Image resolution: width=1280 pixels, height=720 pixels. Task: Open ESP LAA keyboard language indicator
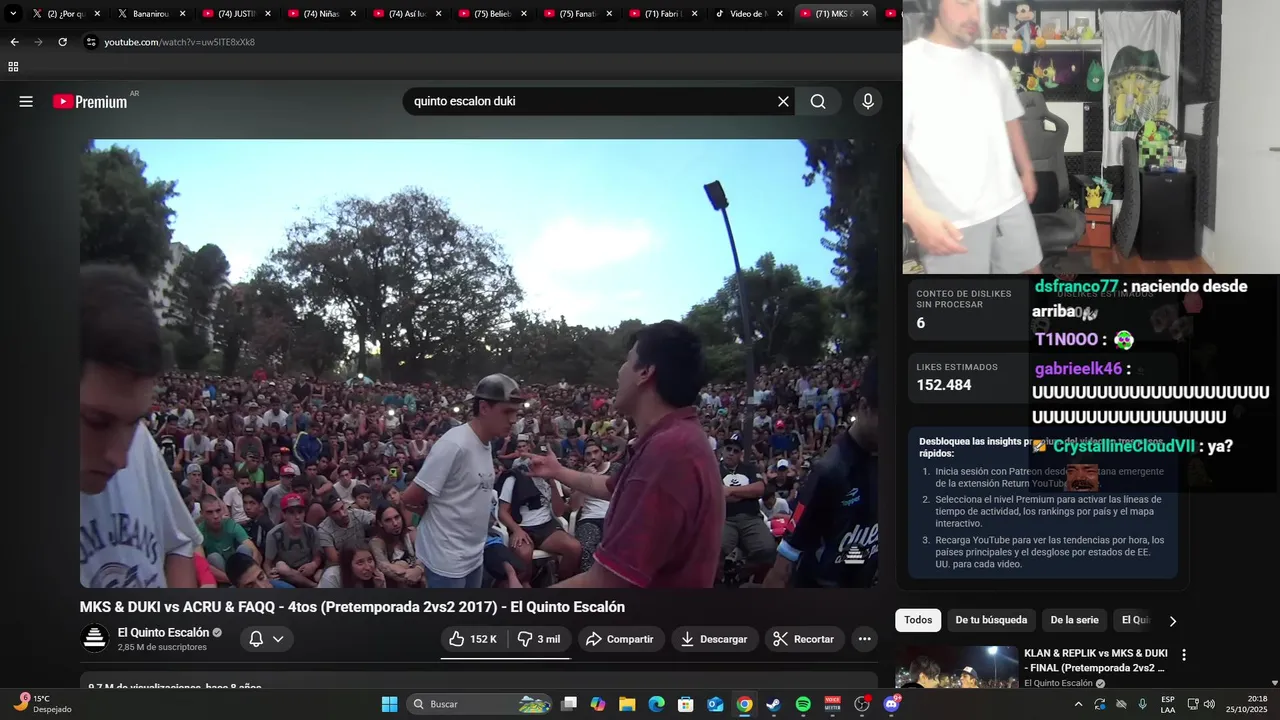coord(1168,704)
